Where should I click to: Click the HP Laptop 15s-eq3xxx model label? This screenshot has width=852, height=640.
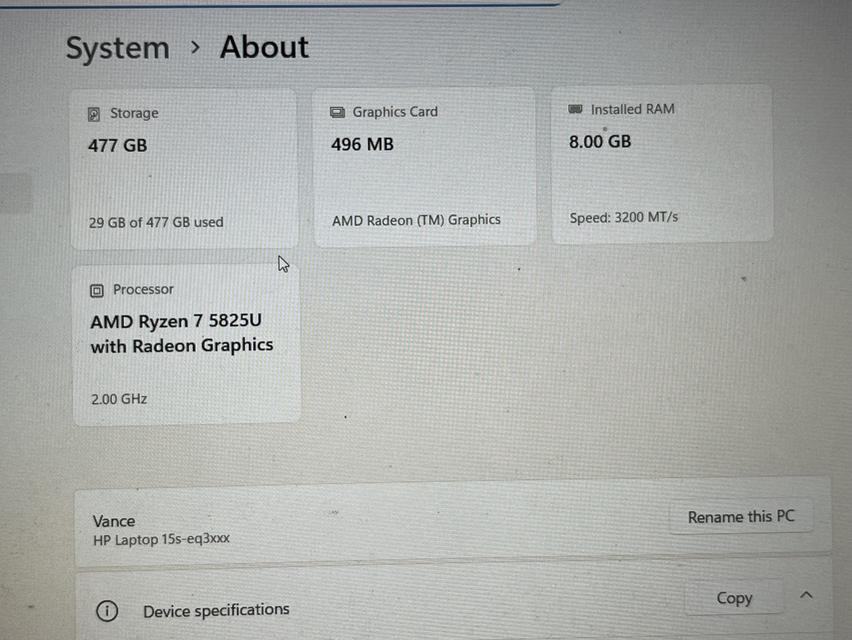(x=159, y=538)
